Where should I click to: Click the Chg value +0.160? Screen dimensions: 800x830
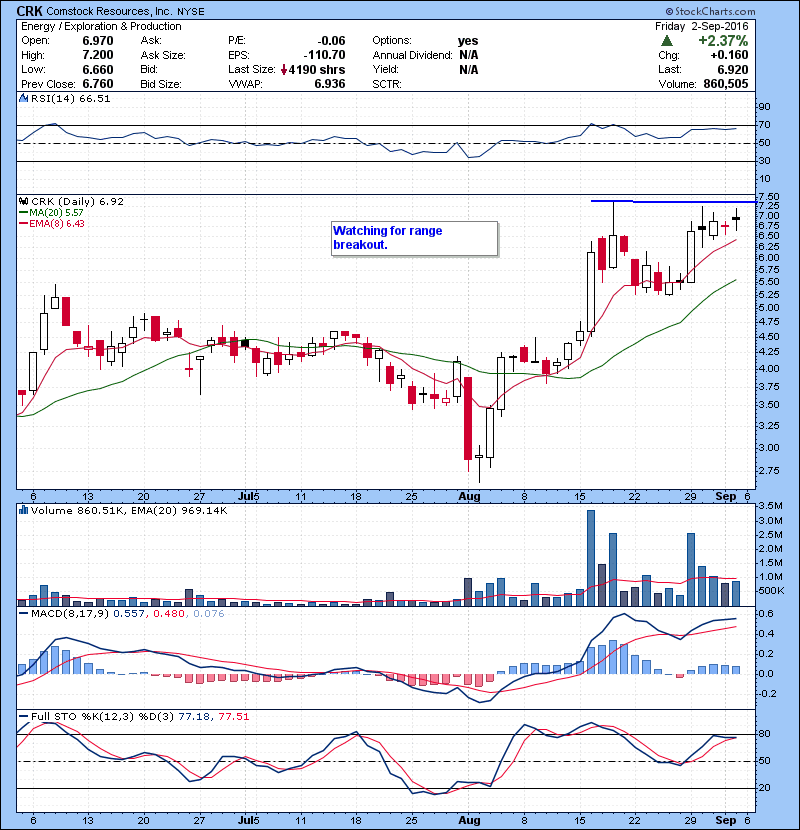pos(730,55)
